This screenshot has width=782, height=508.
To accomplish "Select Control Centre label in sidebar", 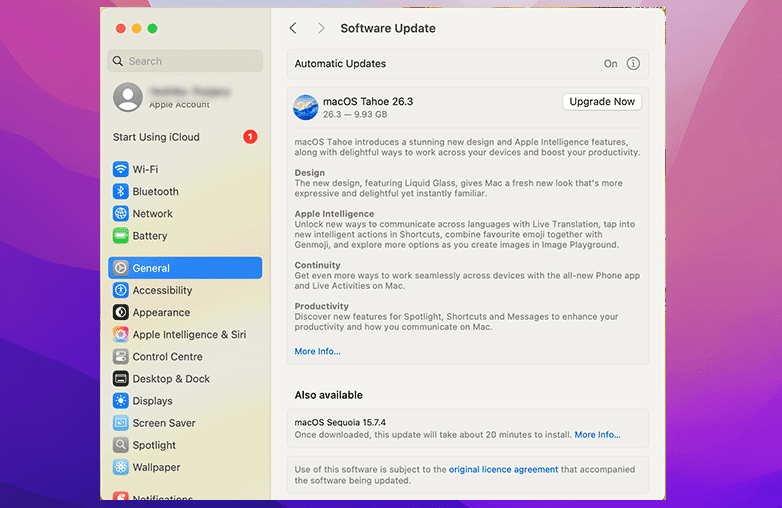I will (168, 356).
